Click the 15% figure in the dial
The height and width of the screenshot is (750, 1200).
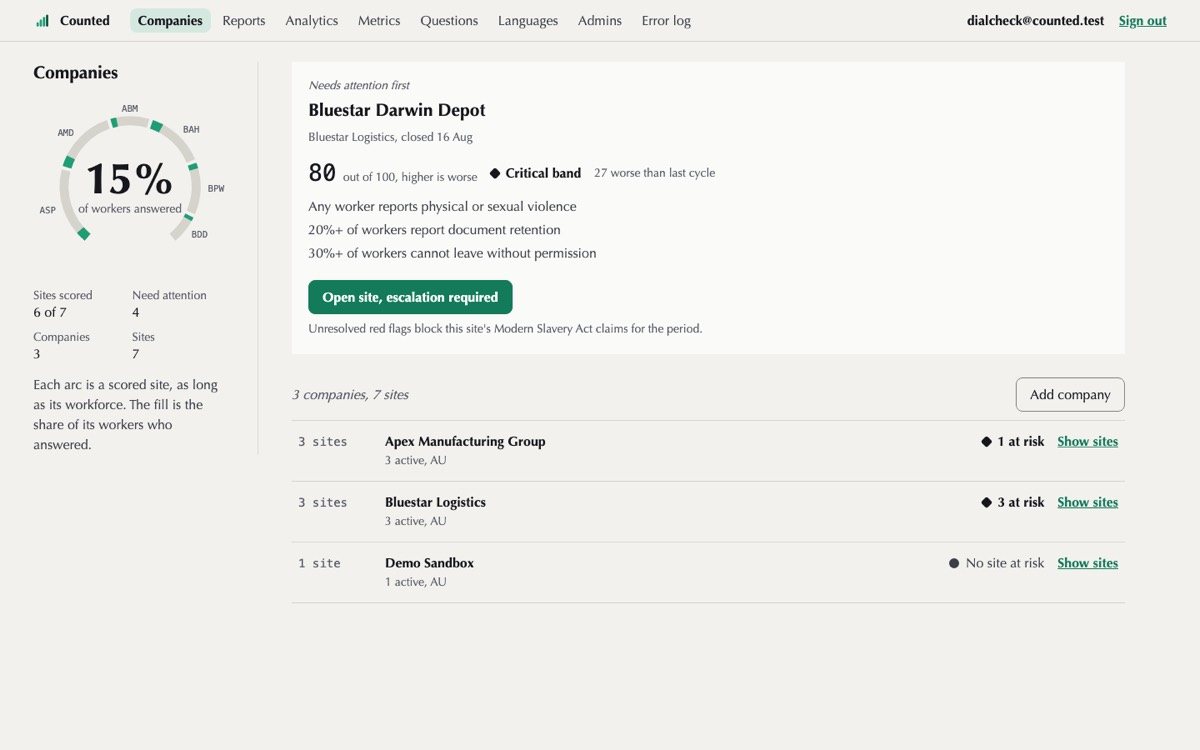coord(129,179)
